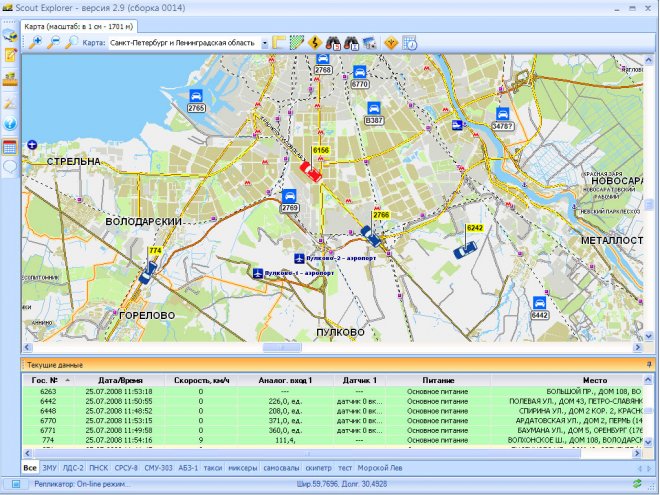This screenshot has height=495, width=660.
Task: Click the zoom in magnifier tool
Action: 35,43
